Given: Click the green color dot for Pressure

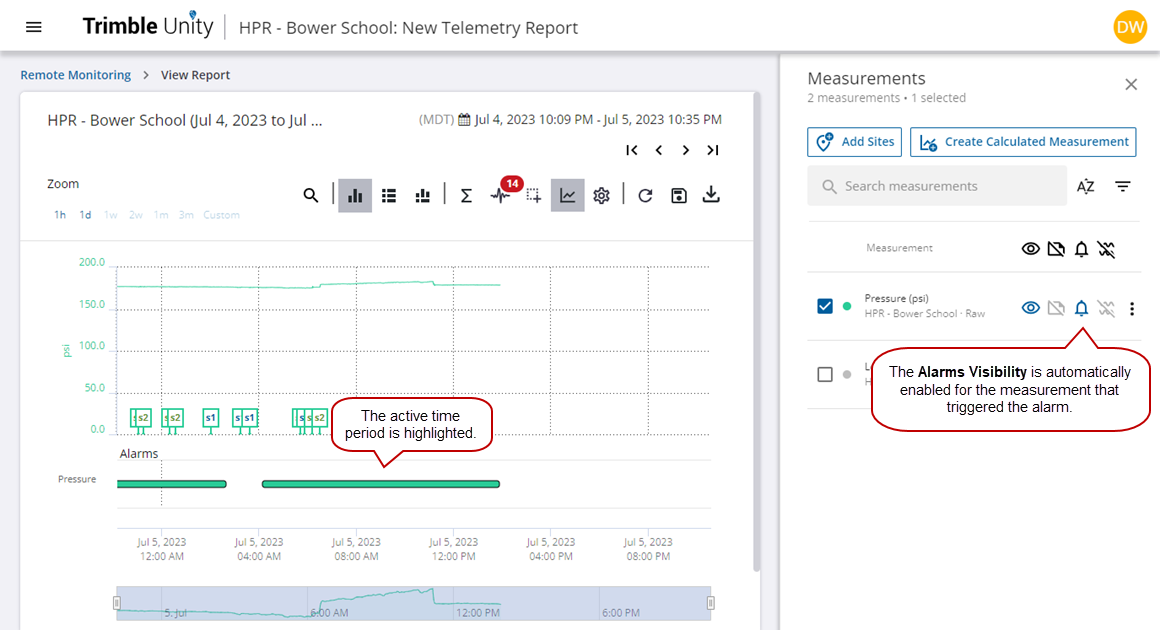Looking at the screenshot, I should point(847,306).
